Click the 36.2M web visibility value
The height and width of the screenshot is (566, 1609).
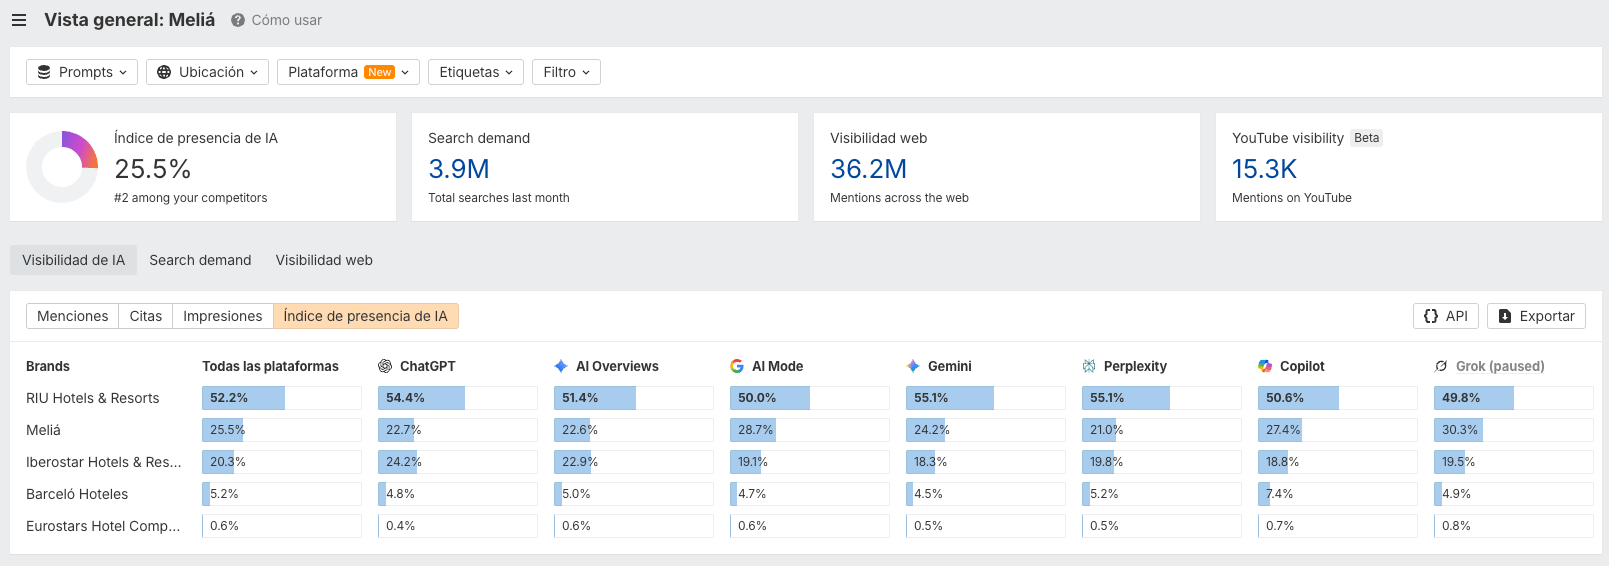point(869,169)
